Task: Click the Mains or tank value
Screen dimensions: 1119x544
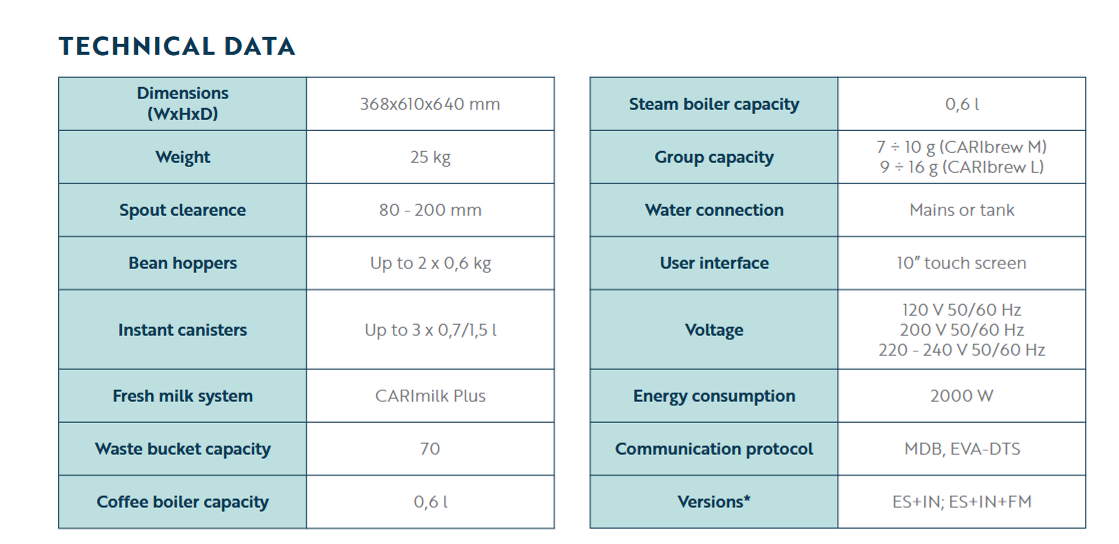Action: point(961,210)
